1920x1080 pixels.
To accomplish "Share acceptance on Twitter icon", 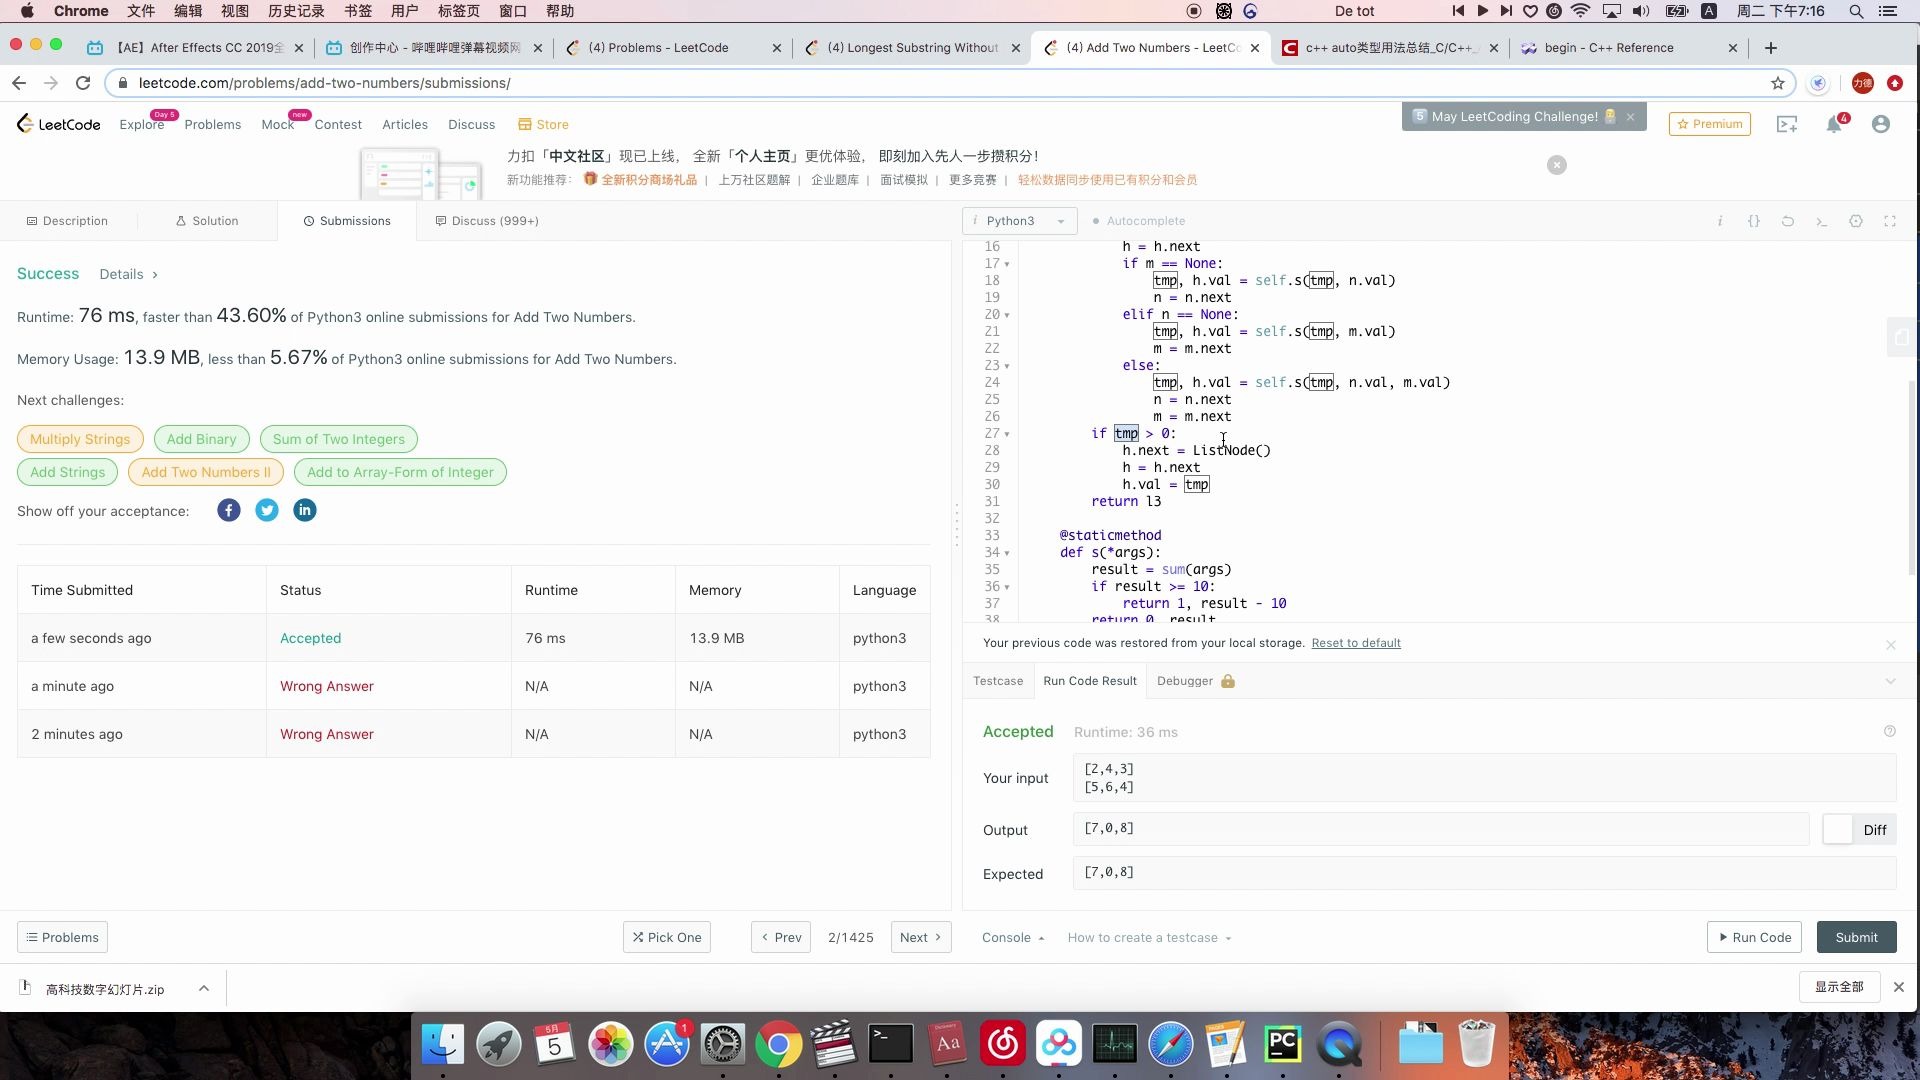I will point(266,511).
